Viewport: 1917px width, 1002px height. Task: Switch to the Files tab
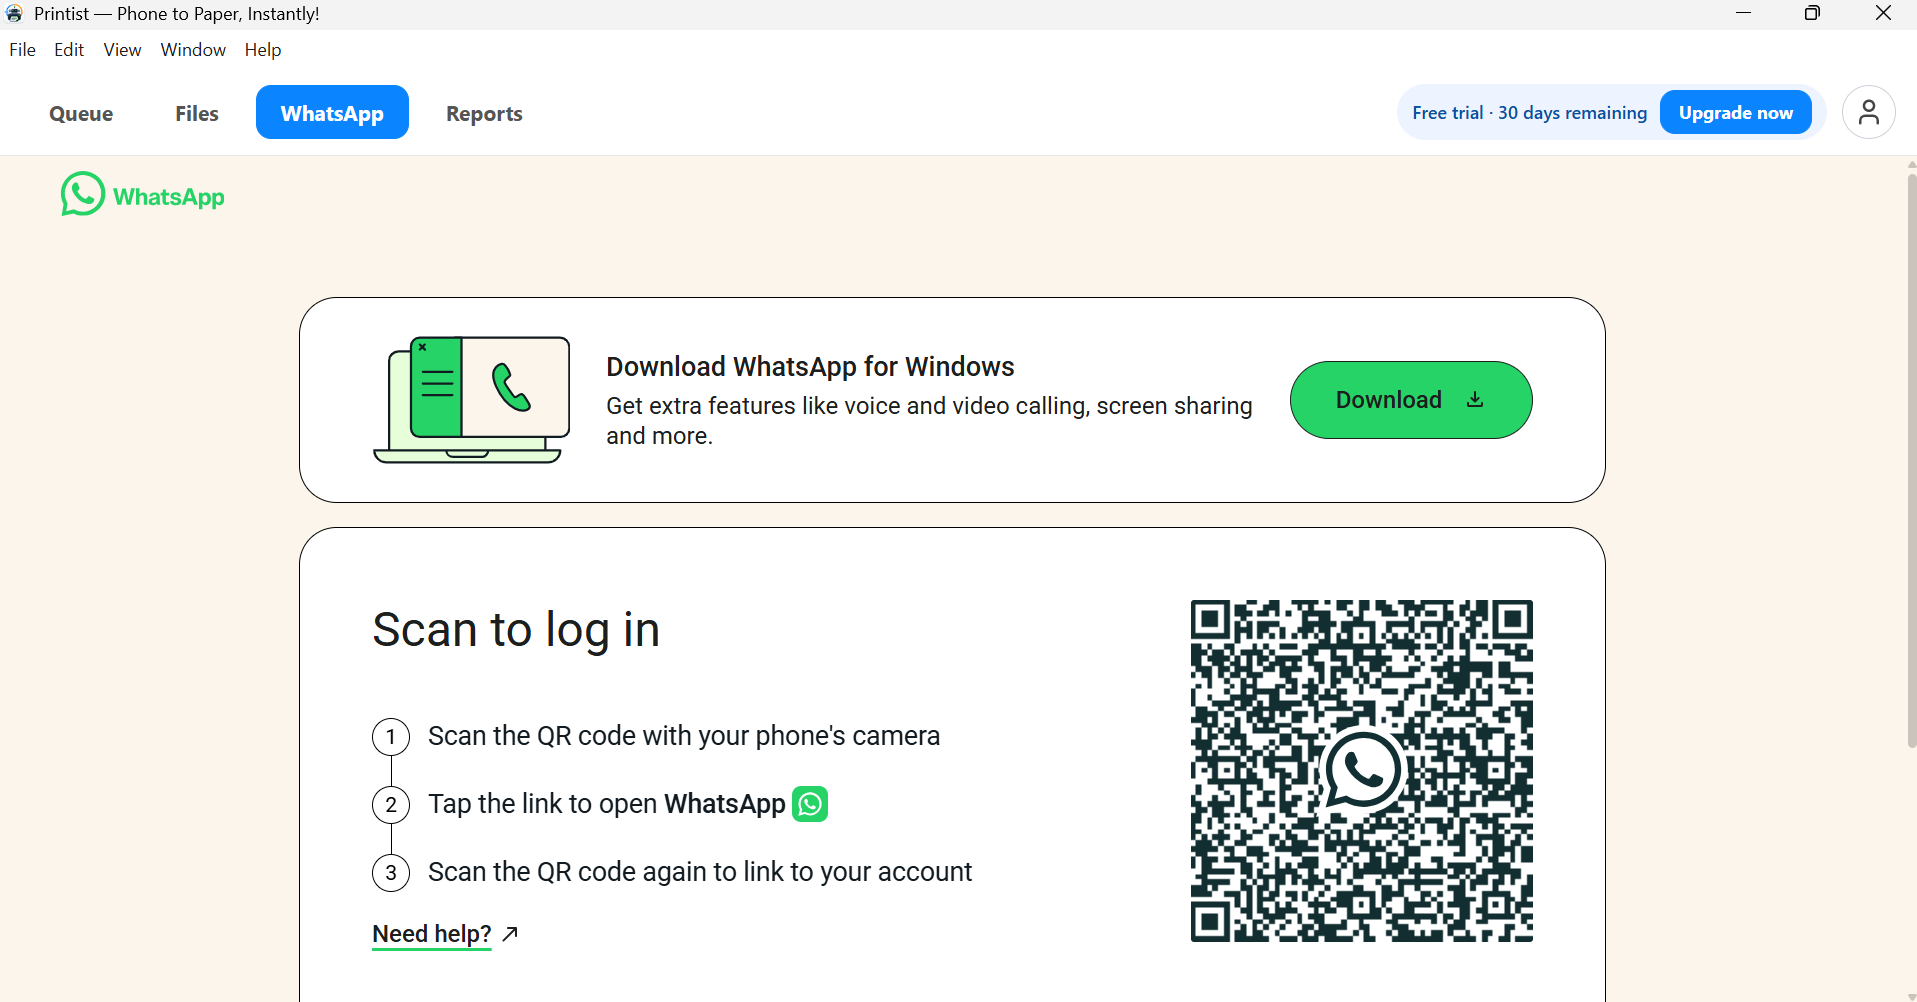click(x=197, y=113)
